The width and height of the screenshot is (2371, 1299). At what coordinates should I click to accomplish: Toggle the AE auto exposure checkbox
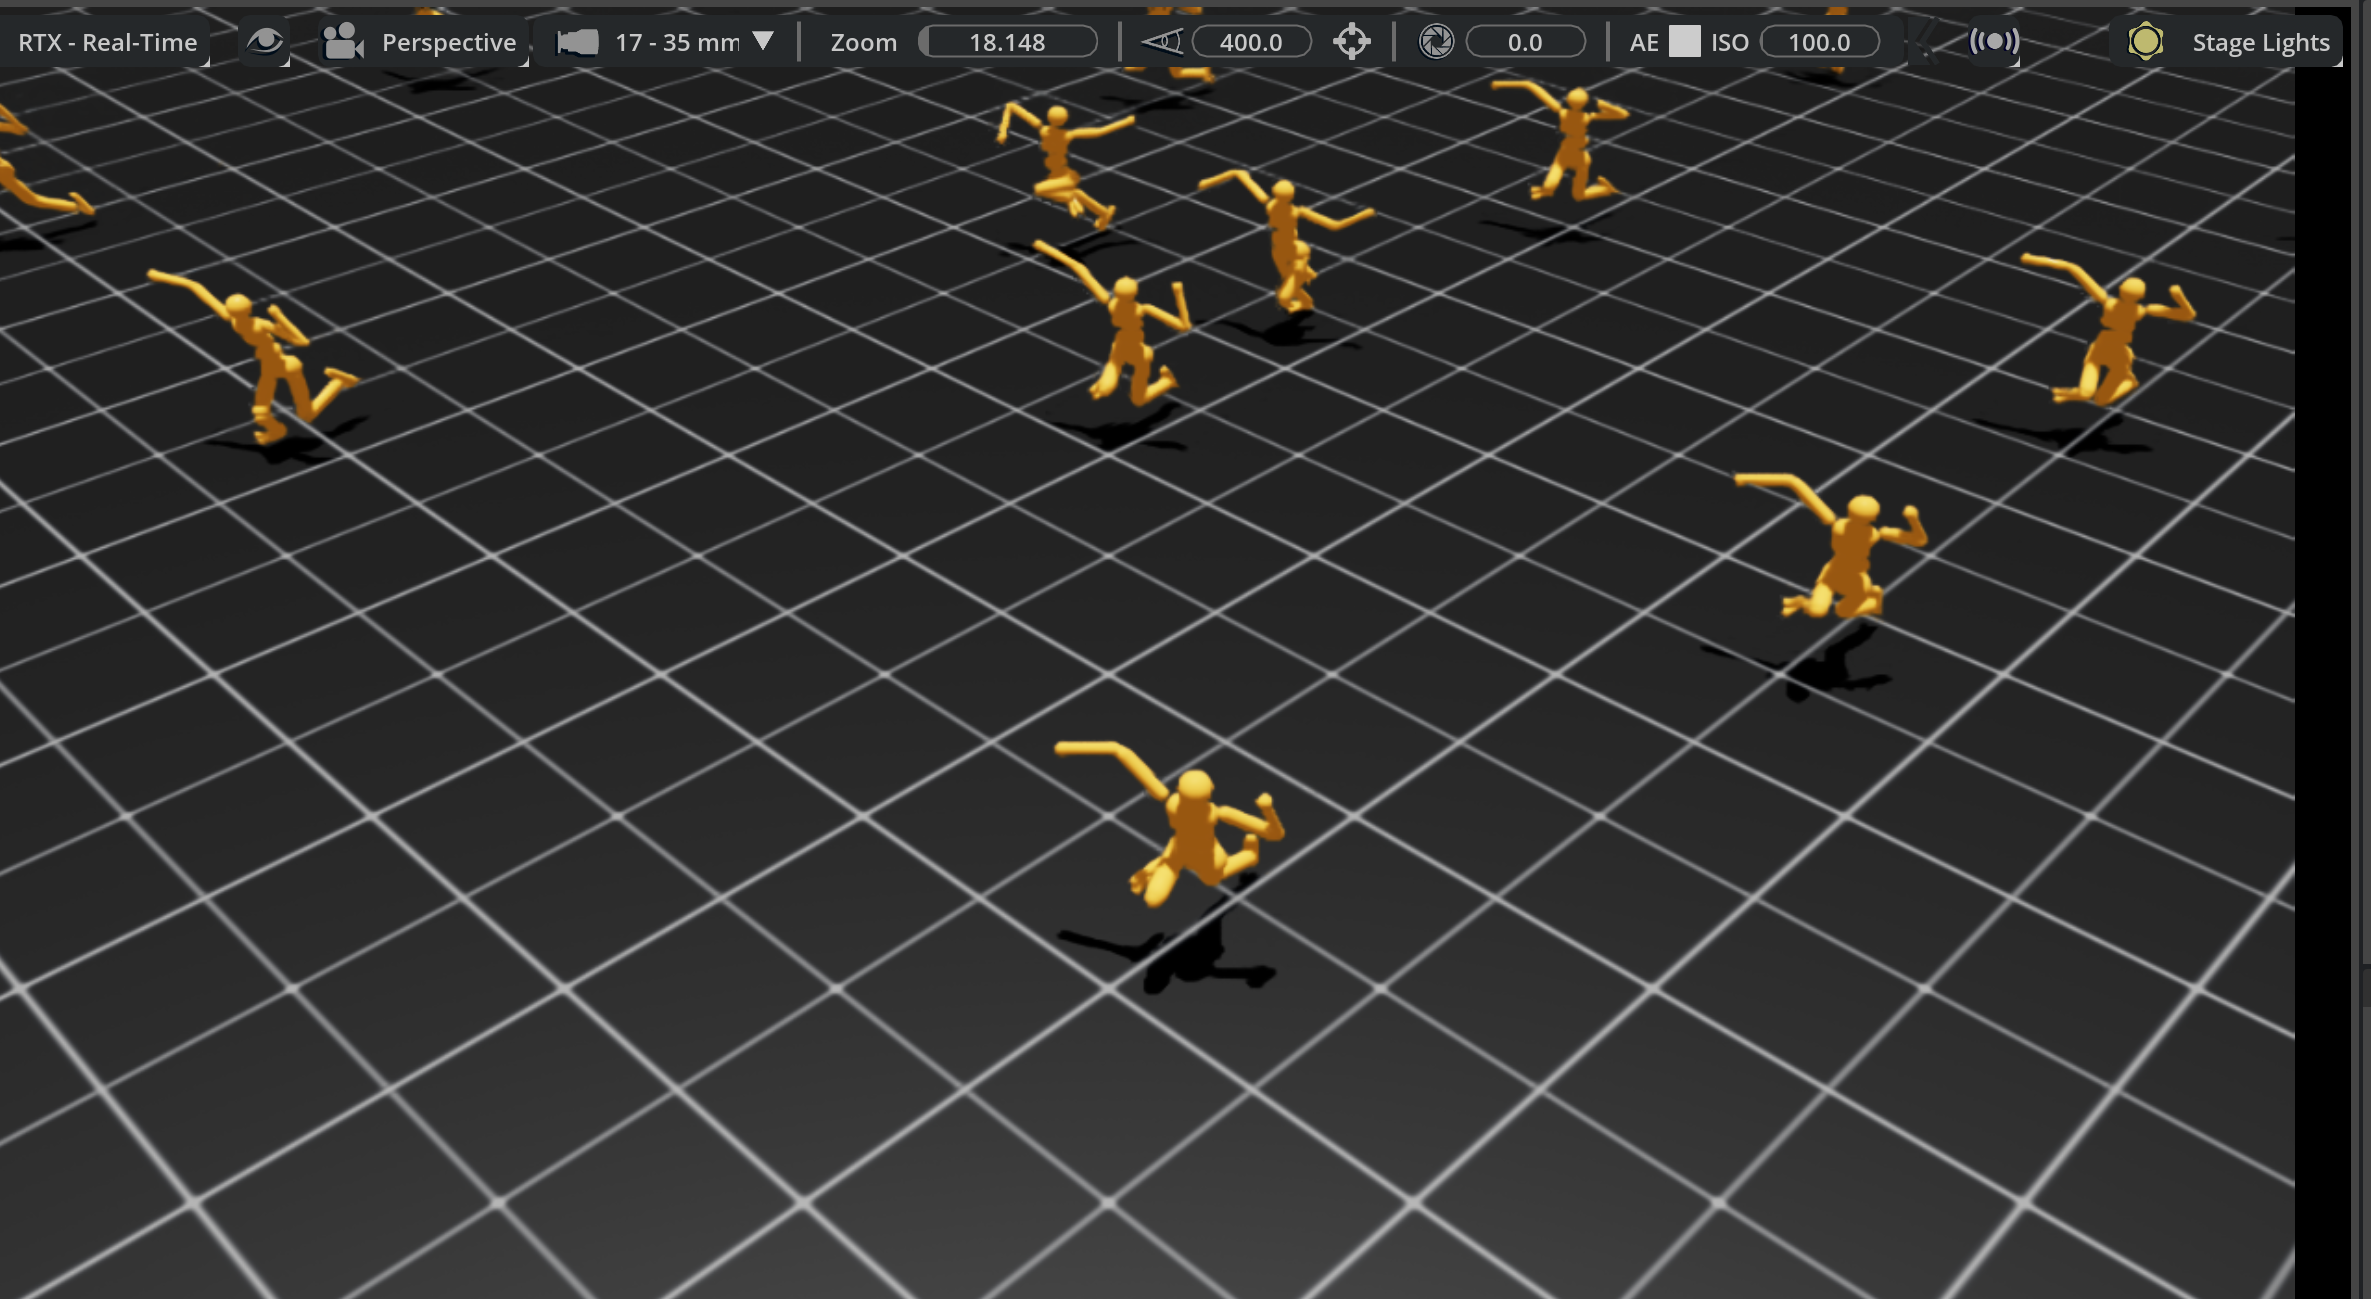click(1684, 42)
